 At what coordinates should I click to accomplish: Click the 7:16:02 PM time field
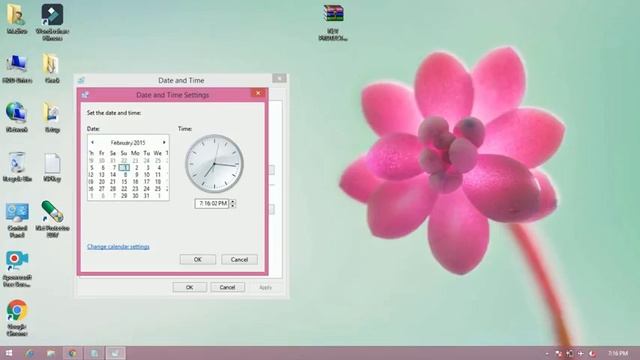pyautogui.click(x=212, y=203)
